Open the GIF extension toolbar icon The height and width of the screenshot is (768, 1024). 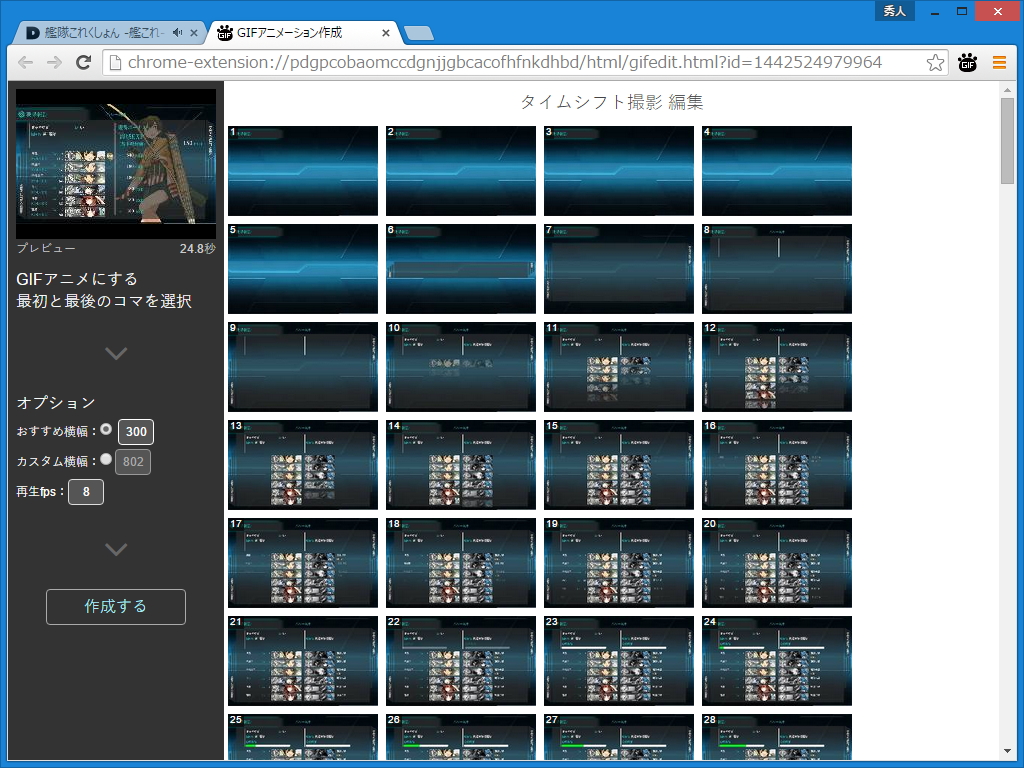pos(967,63)
